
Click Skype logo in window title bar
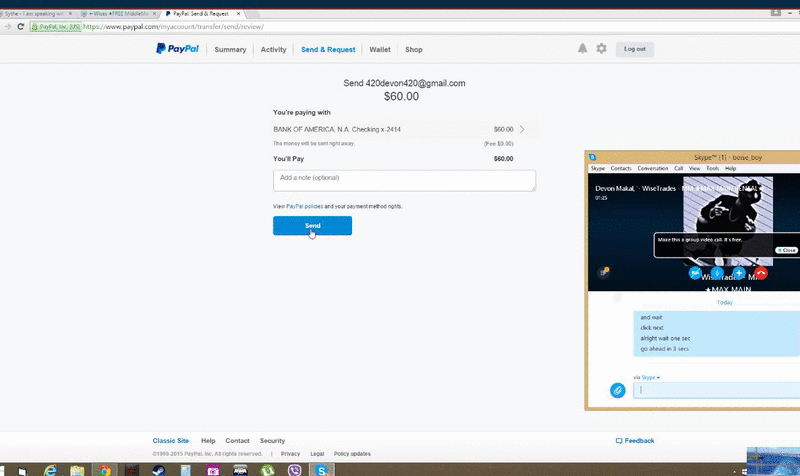(x=592, y=157)
